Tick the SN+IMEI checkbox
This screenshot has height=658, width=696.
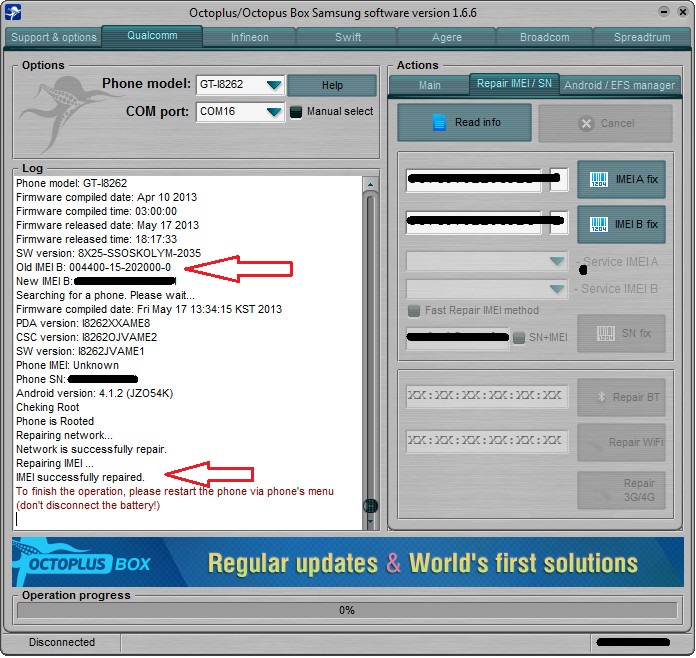518,337
